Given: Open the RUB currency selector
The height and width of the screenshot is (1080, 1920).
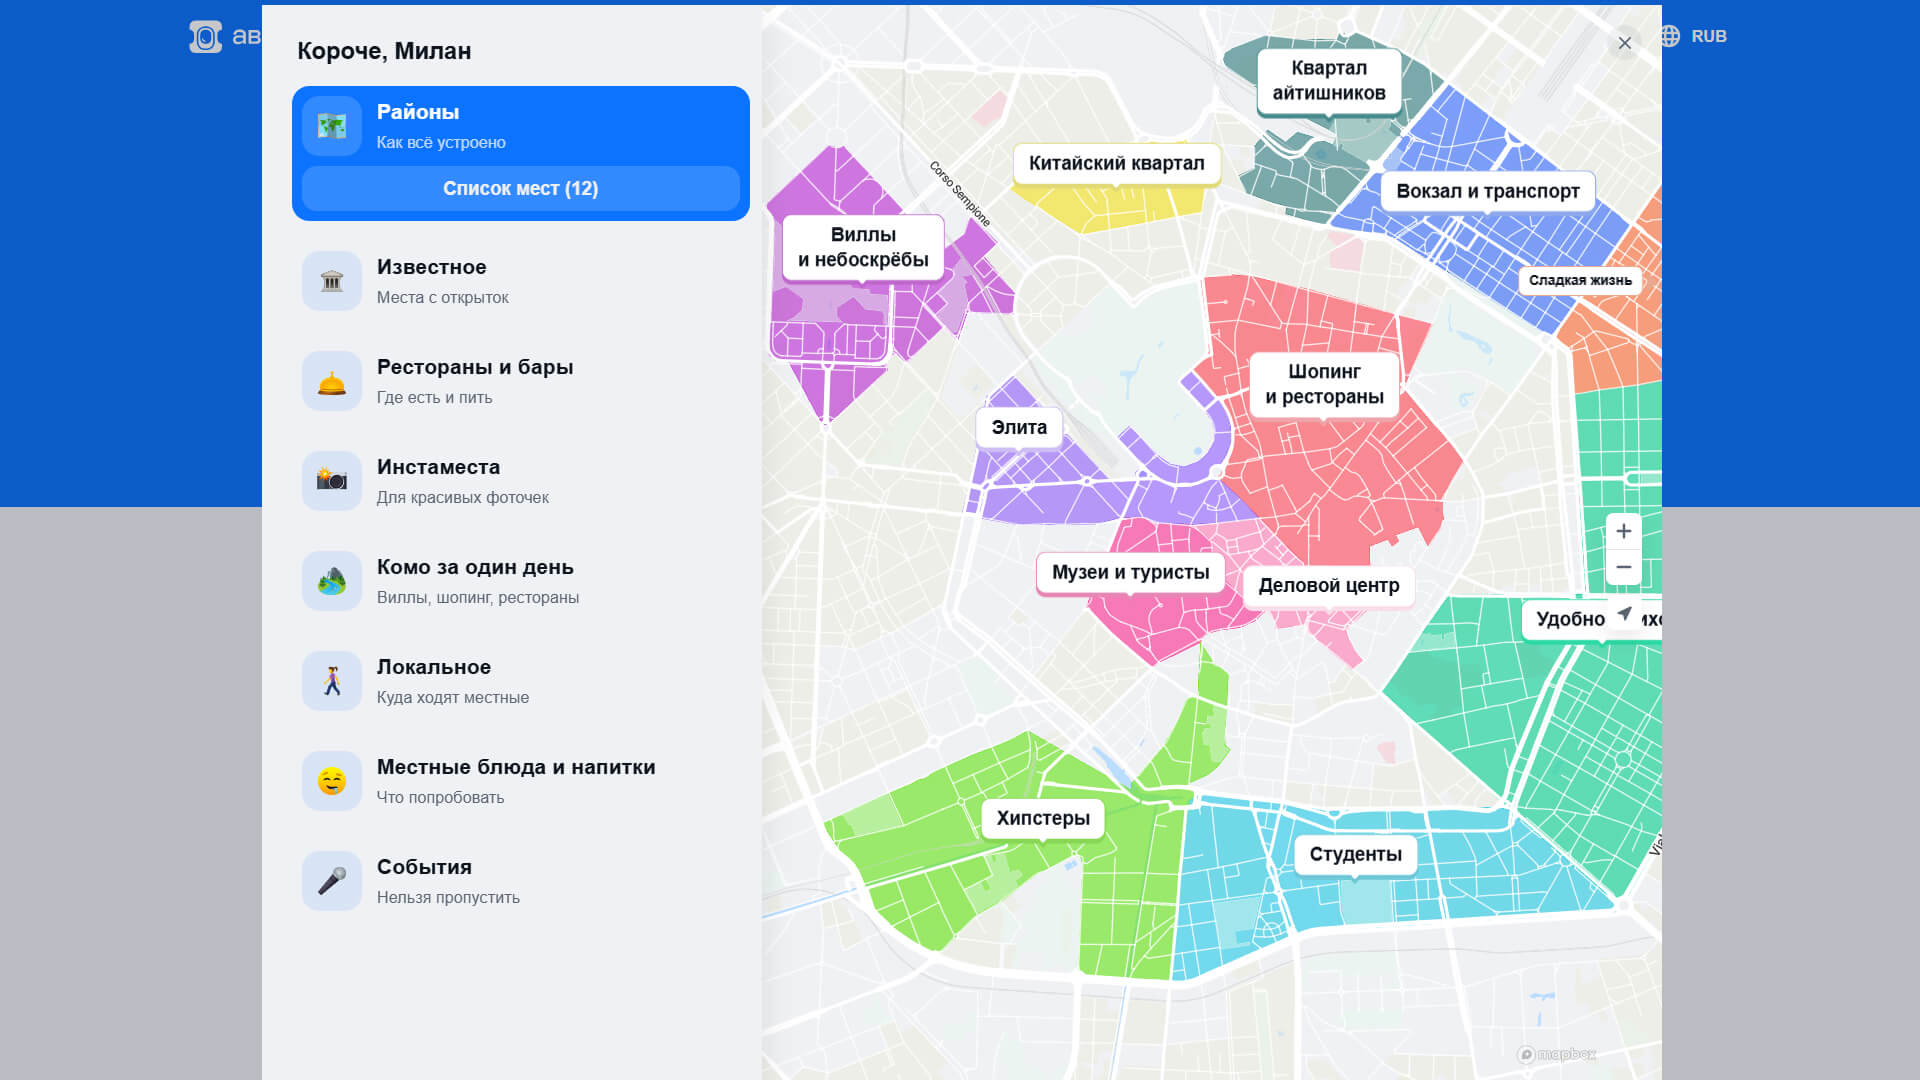Looking at the screenshot, I should 1695,36.
